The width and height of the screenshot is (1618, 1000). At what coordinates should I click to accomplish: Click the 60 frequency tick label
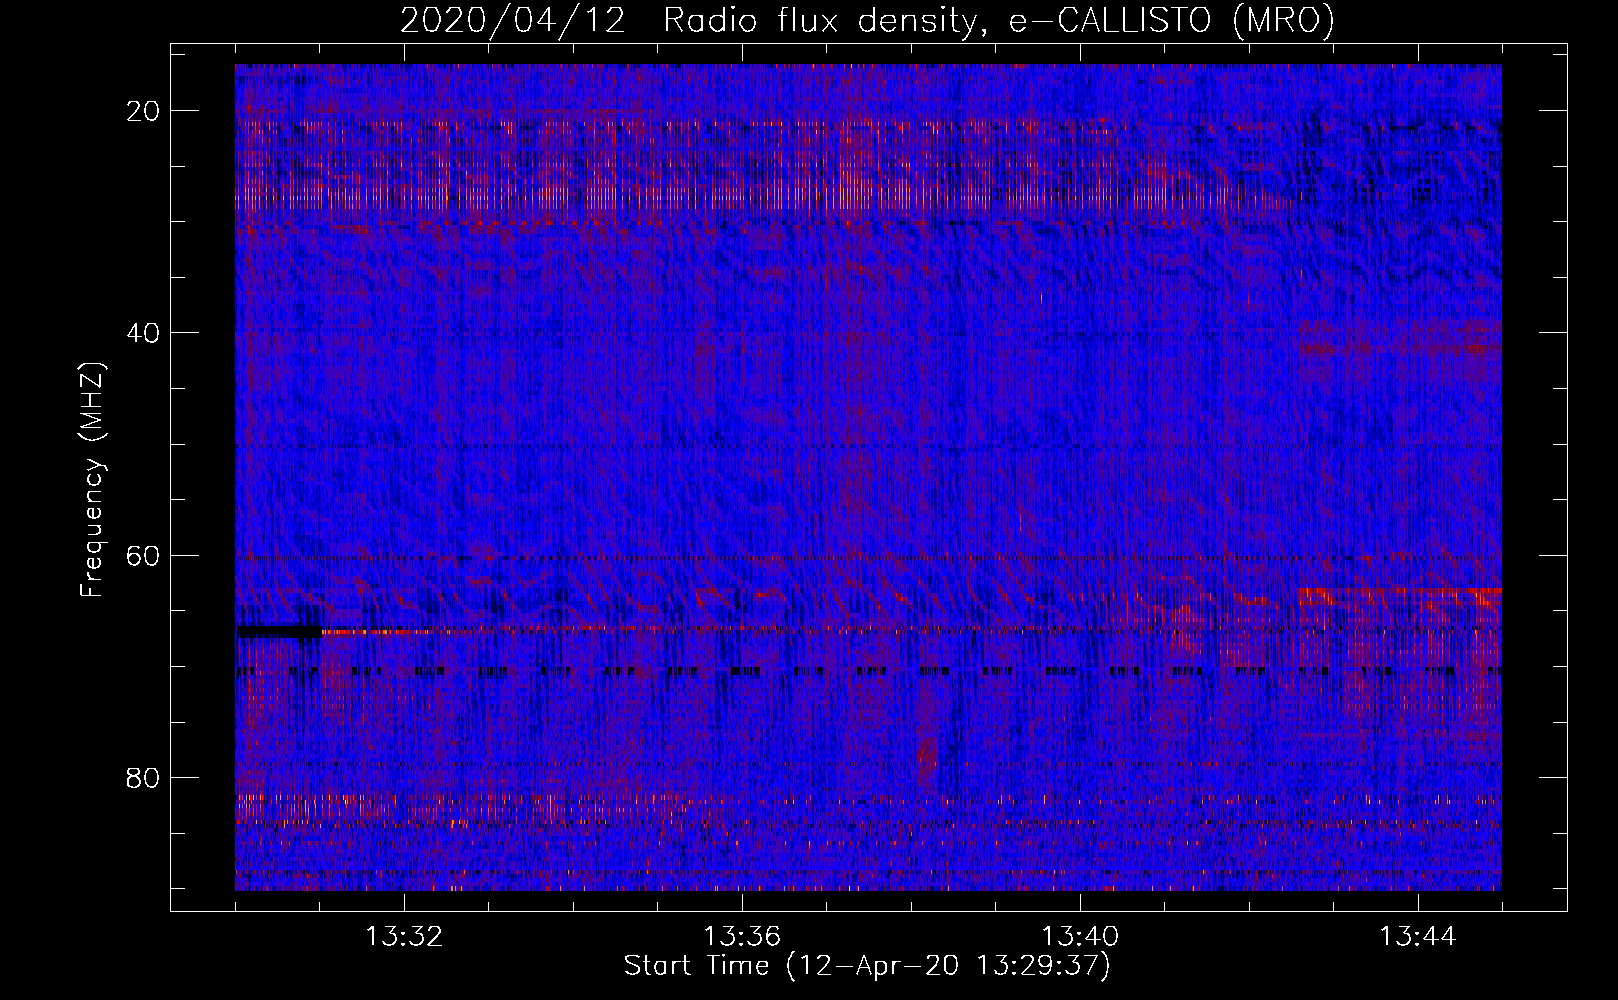pyautogui.click(x=144, y=555)
